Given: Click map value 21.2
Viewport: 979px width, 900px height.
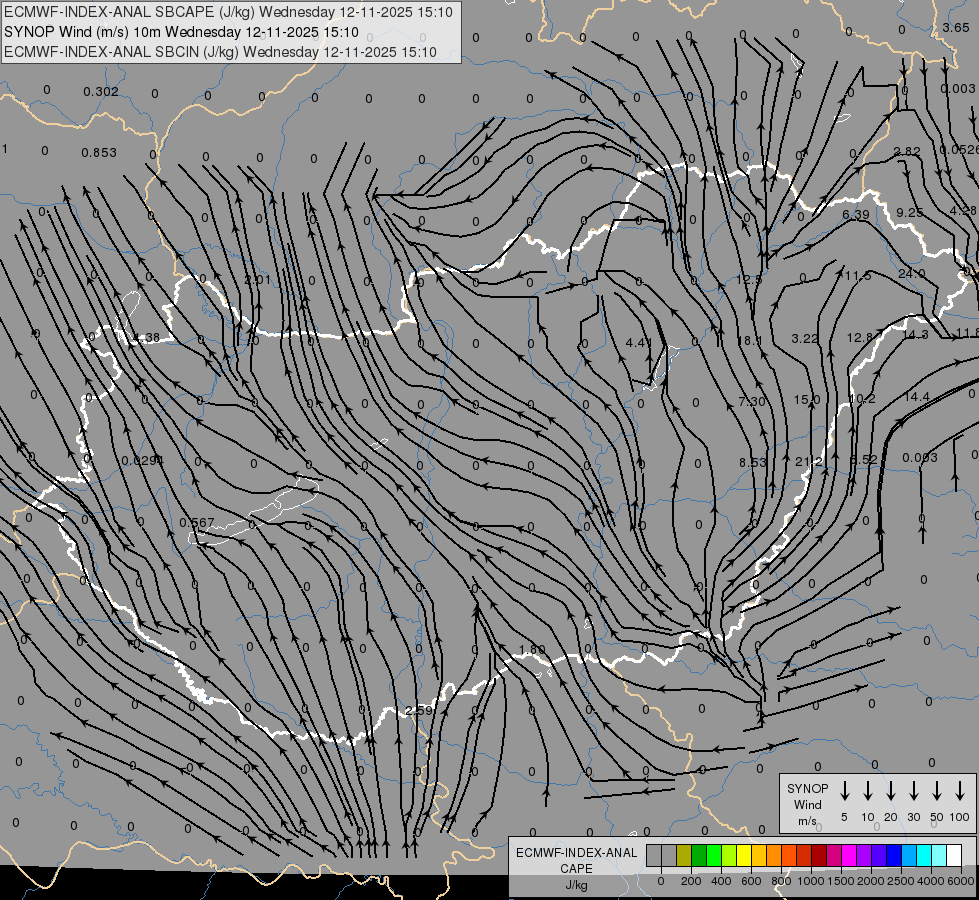Looking at the screenshot, I should 809,462.
